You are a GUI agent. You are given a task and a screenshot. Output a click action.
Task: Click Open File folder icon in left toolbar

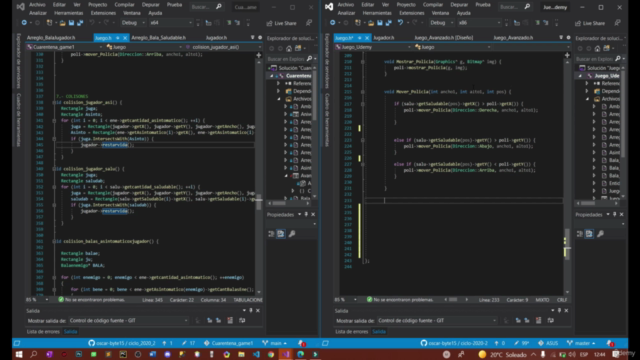(62, 23)
